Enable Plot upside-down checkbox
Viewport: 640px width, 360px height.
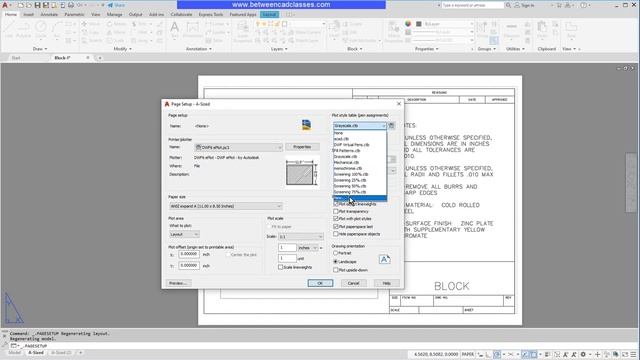click(x=336, y=270)
